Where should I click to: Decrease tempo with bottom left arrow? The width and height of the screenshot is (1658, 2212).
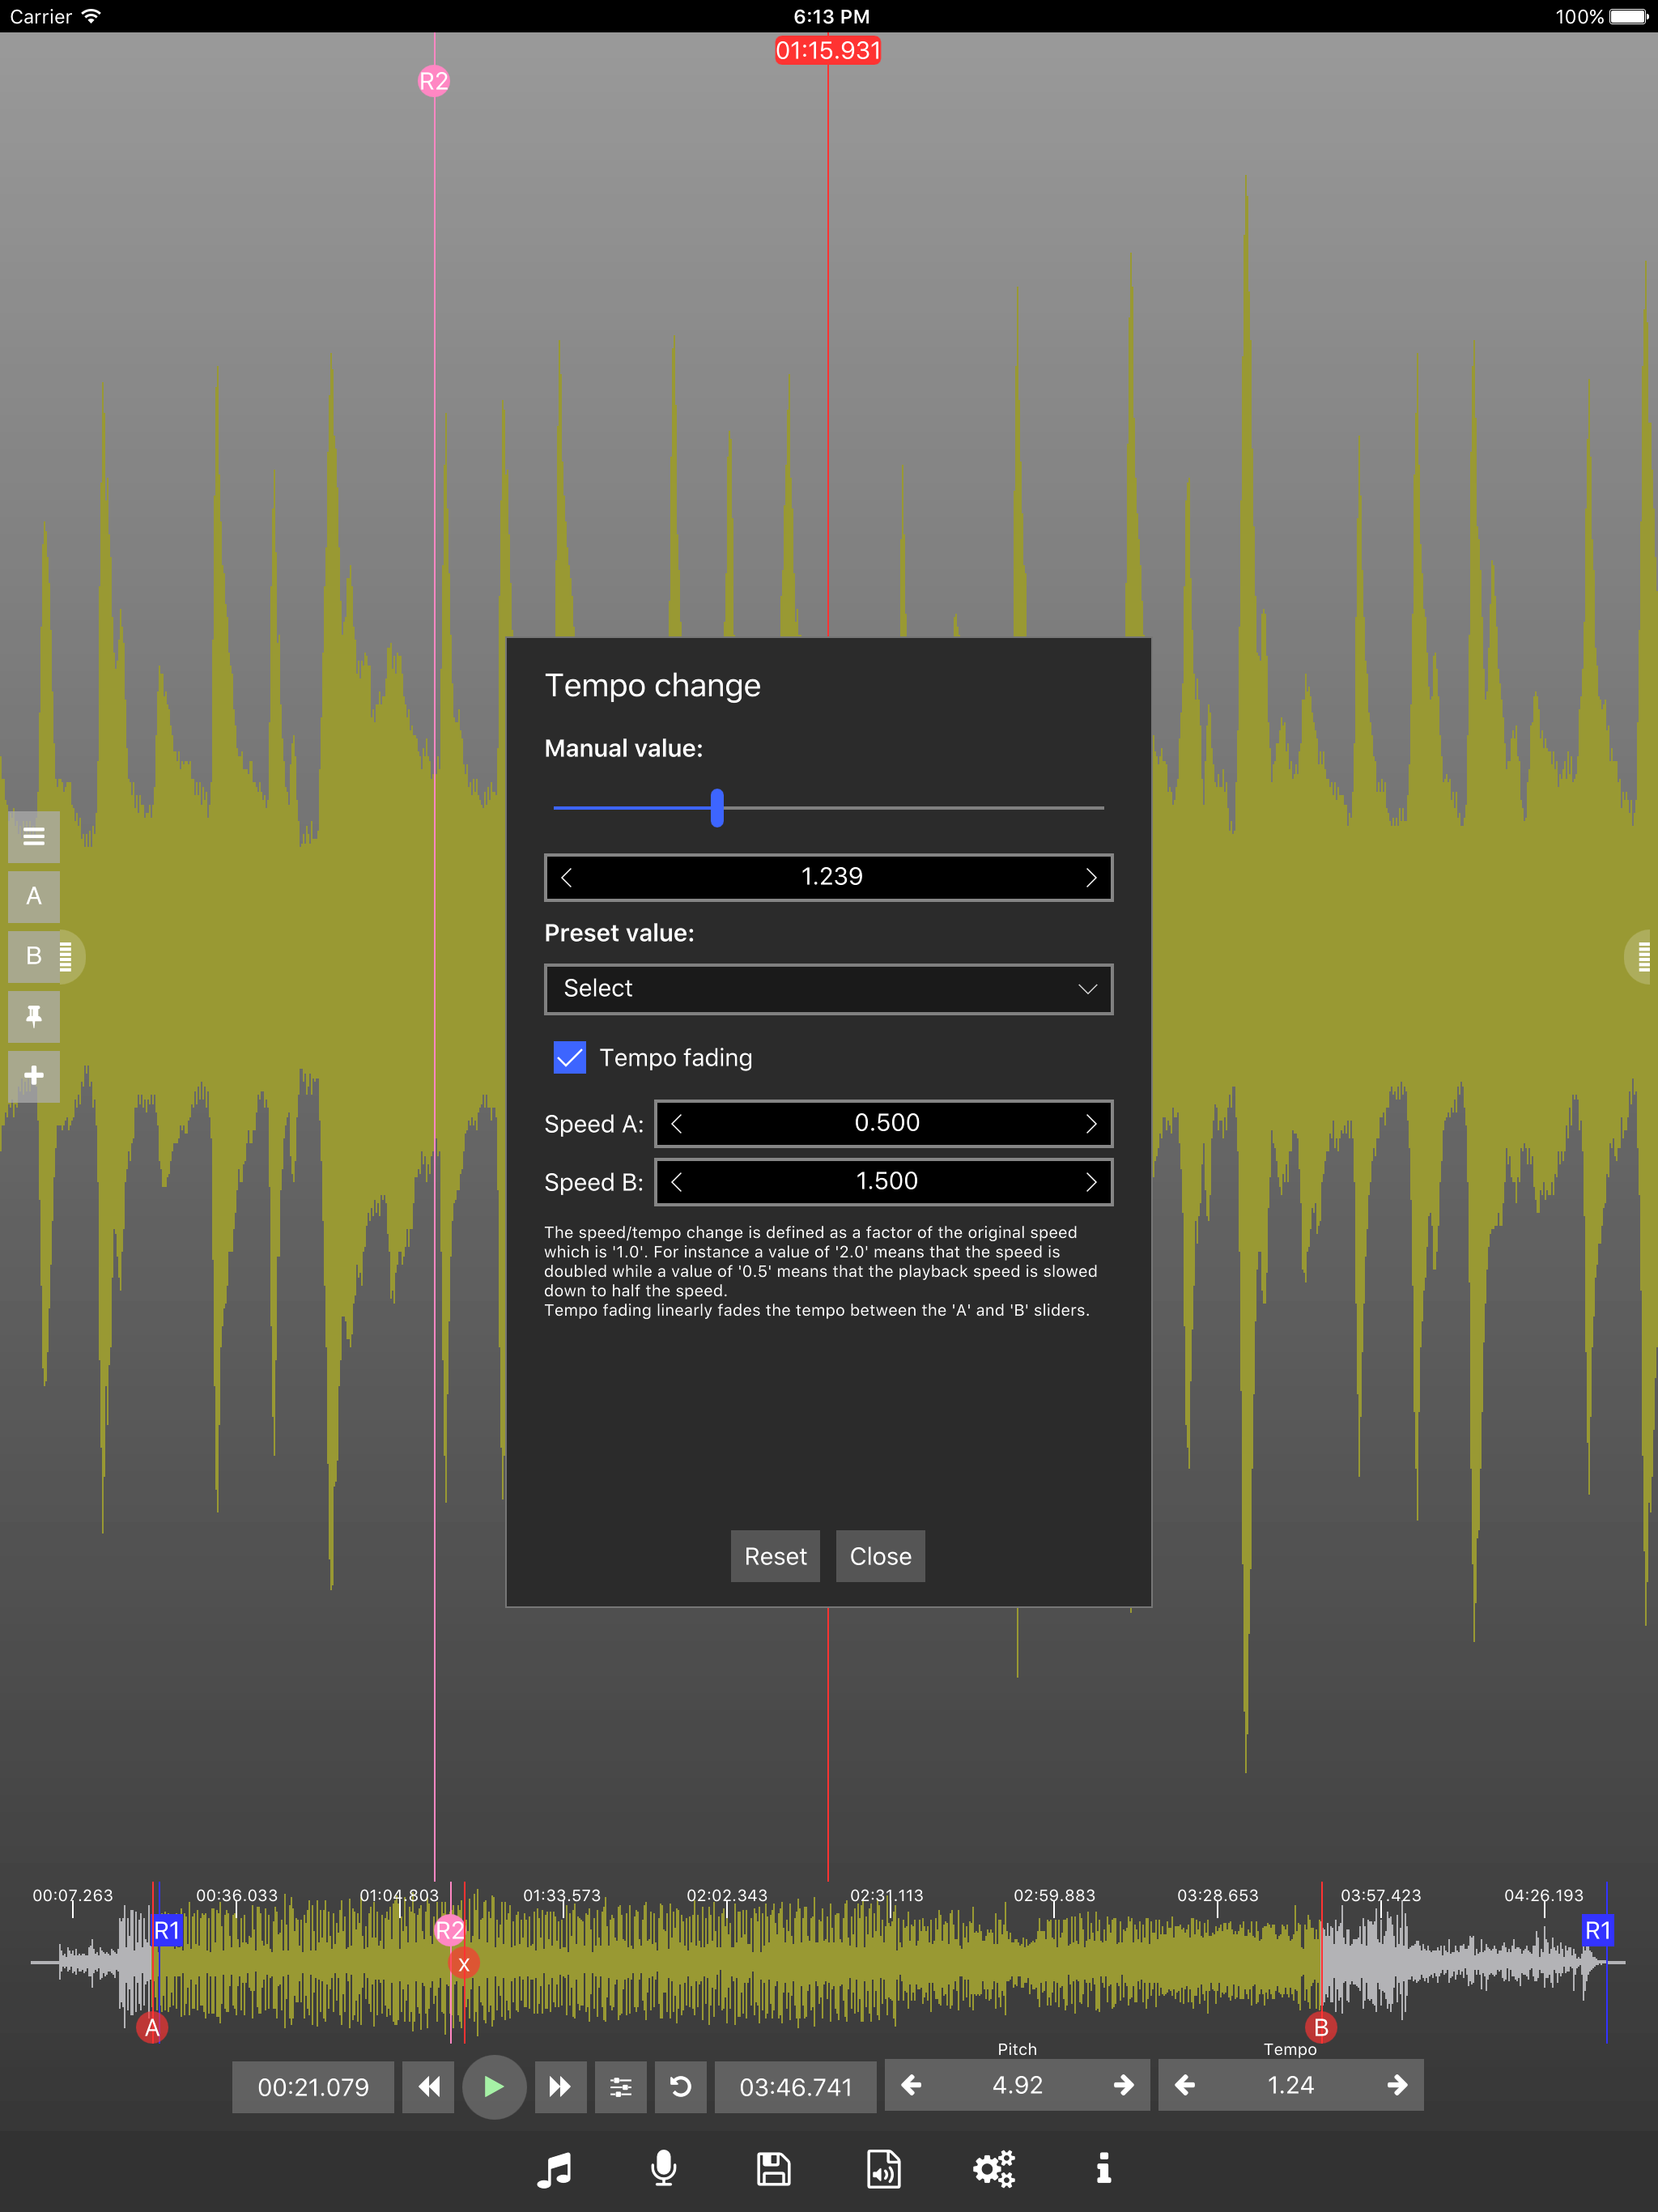(x=1185, y=2084)
